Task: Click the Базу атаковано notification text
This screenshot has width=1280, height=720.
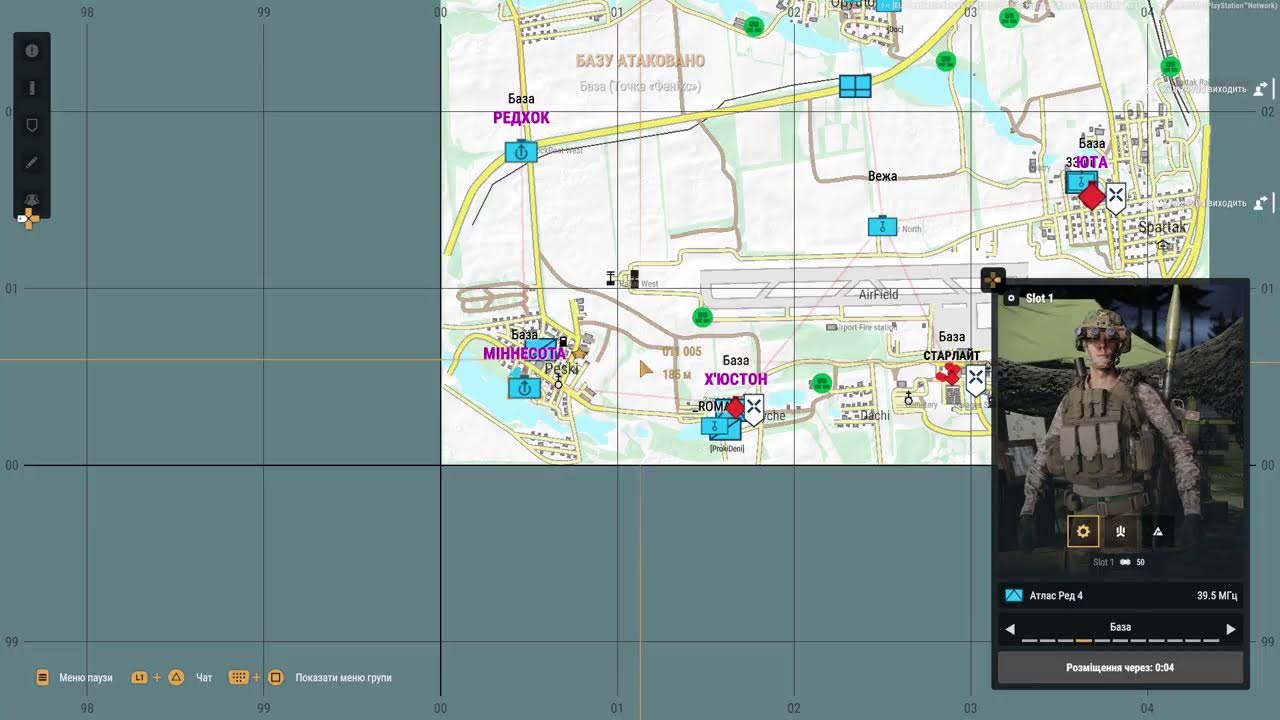Action: coord(640,61)
